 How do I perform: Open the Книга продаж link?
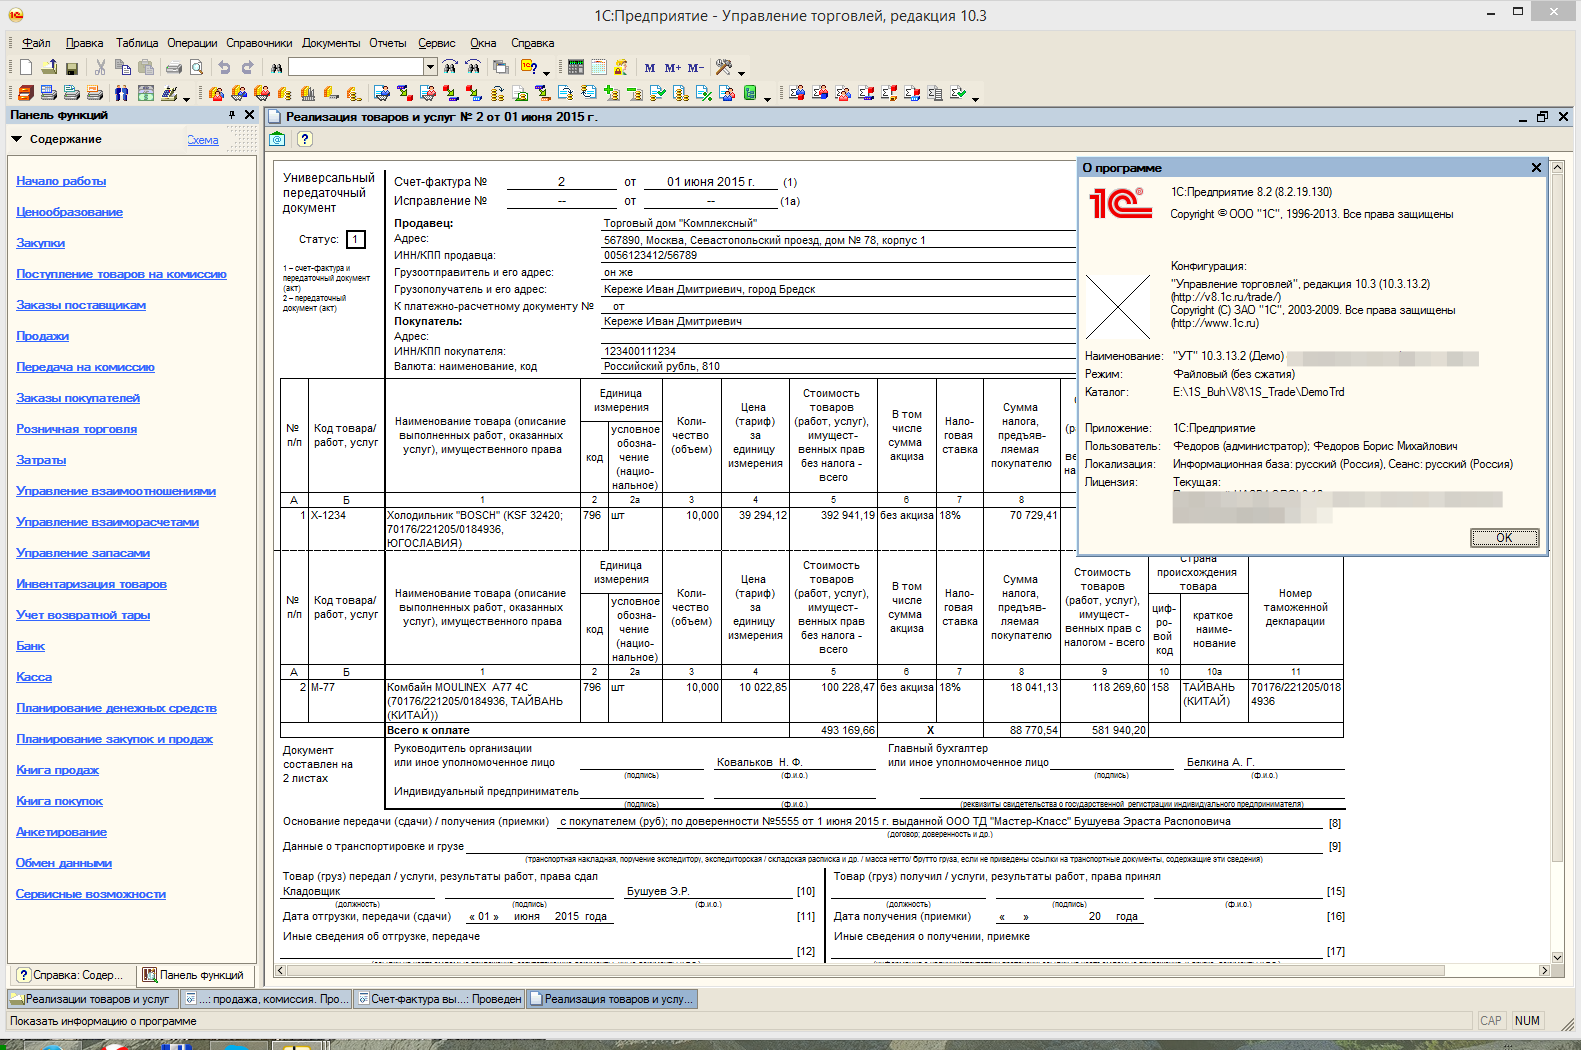click(57, 770)
